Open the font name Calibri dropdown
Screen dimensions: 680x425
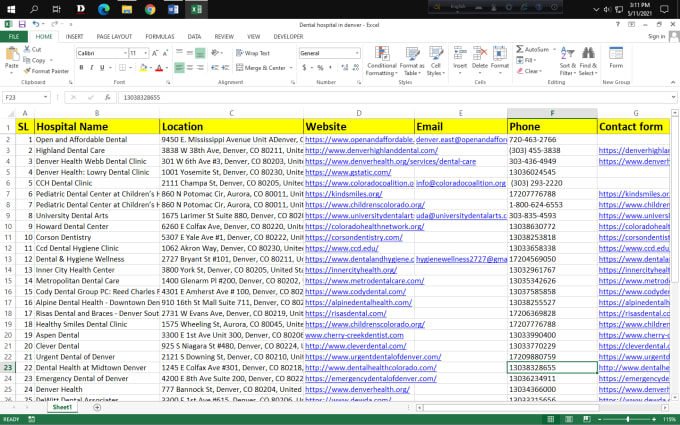[125, 53]
